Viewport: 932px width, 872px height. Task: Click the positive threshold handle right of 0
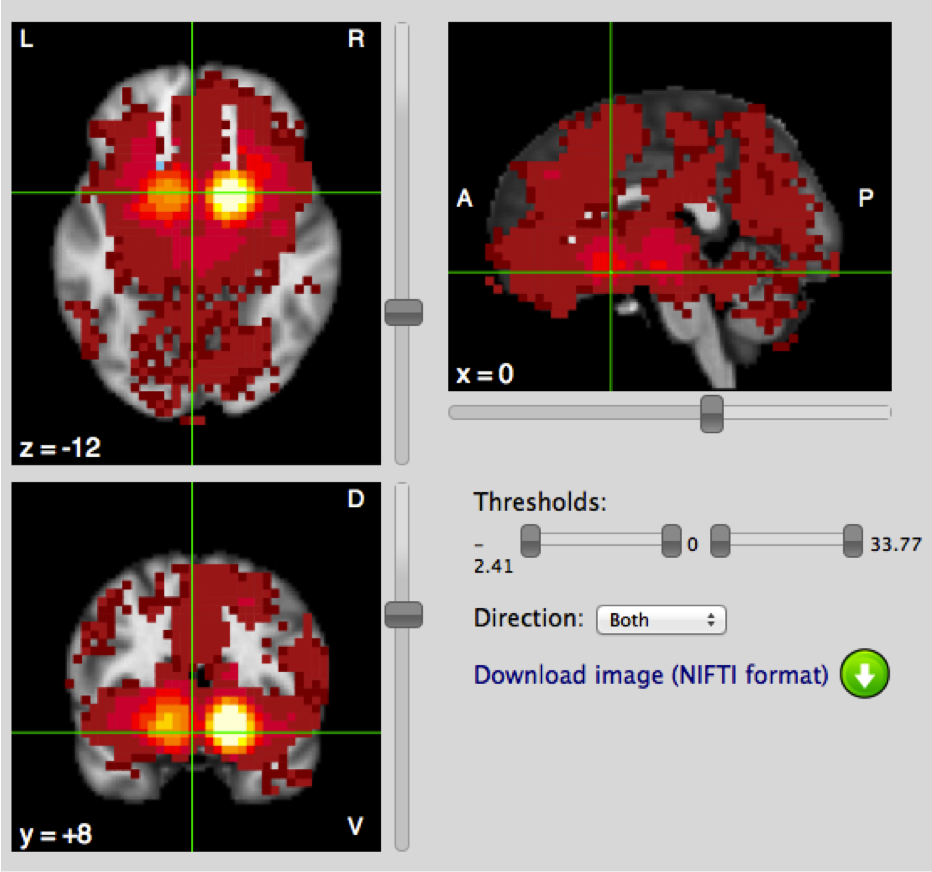[x=720, y=541]
